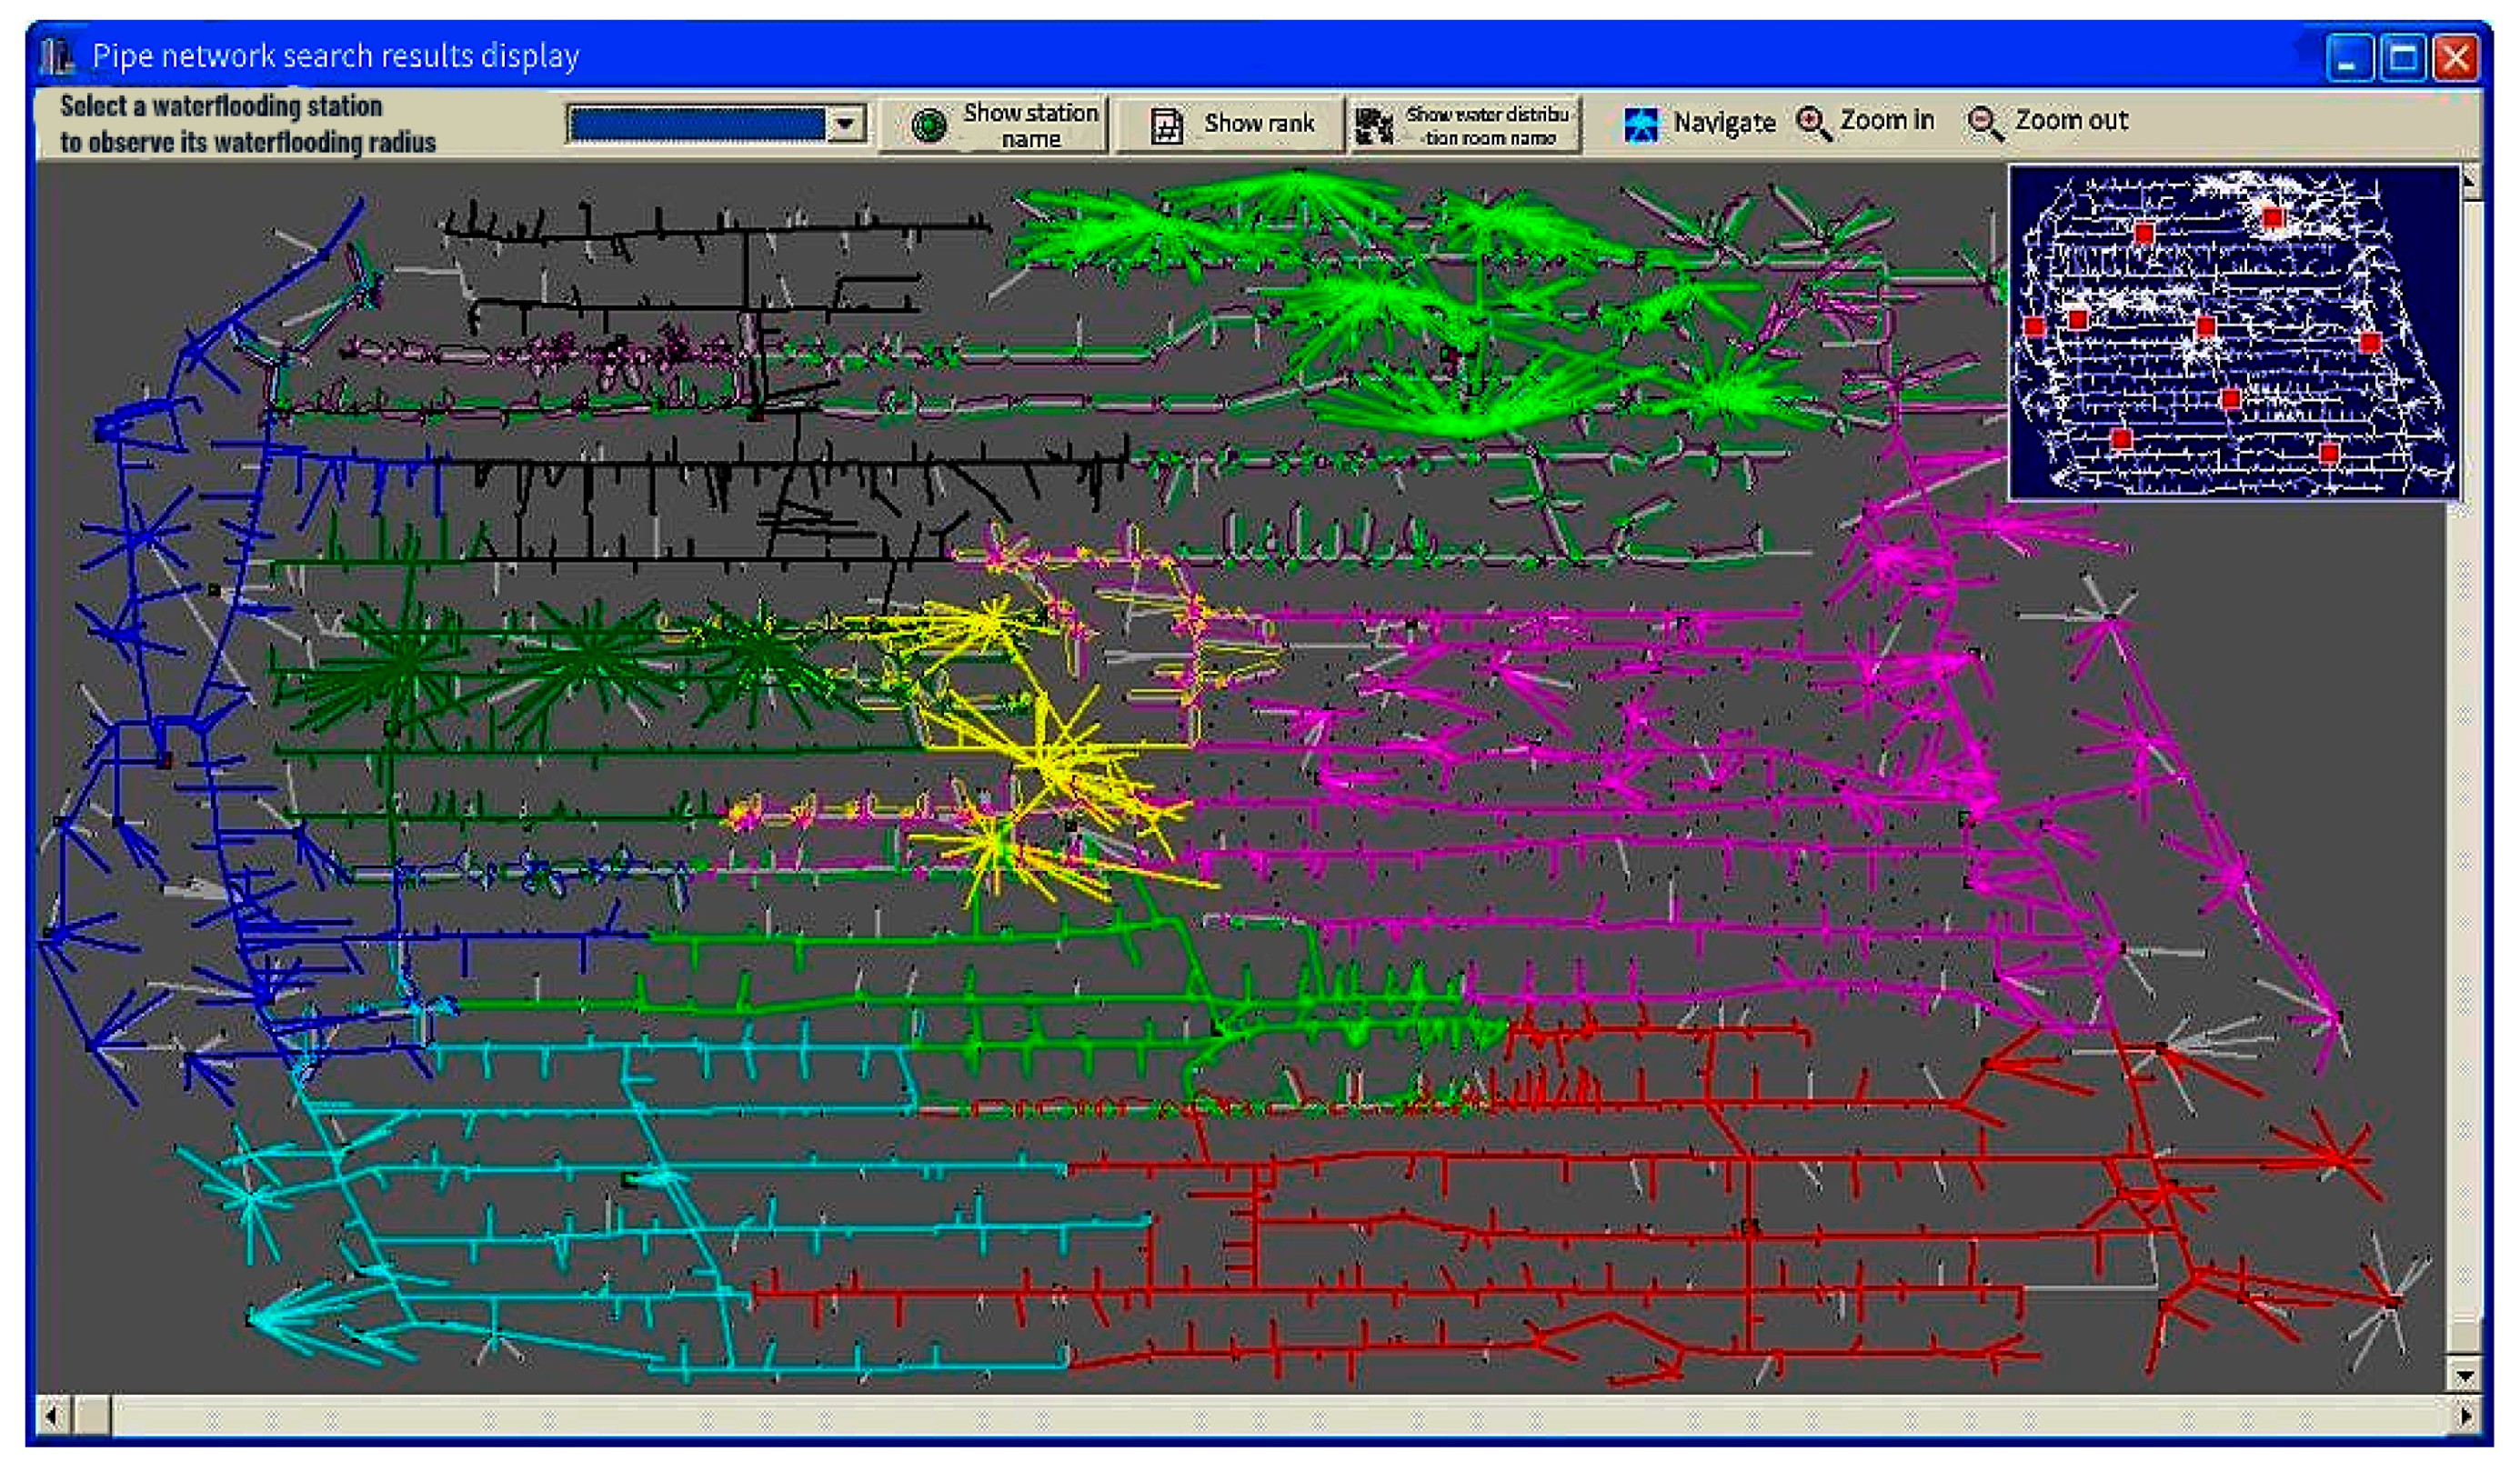The image size is (2520, 1471).
Task: Click the horizontal scrollbar left arrow
Action: coord(51,1415)
